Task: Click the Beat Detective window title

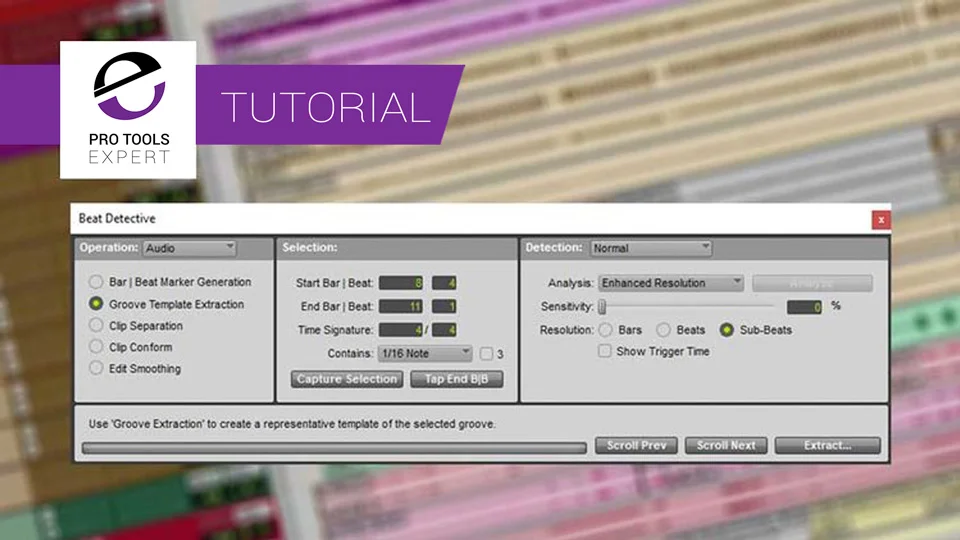Action: (x=117, y=219)
